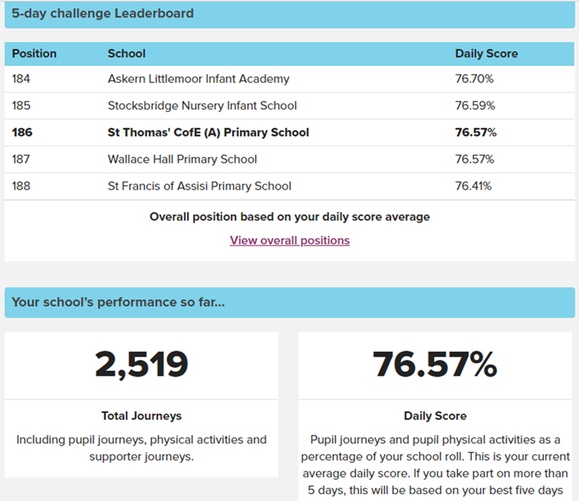Click the school's performance so far heading
Screen dimensions: 579x501
118,302
